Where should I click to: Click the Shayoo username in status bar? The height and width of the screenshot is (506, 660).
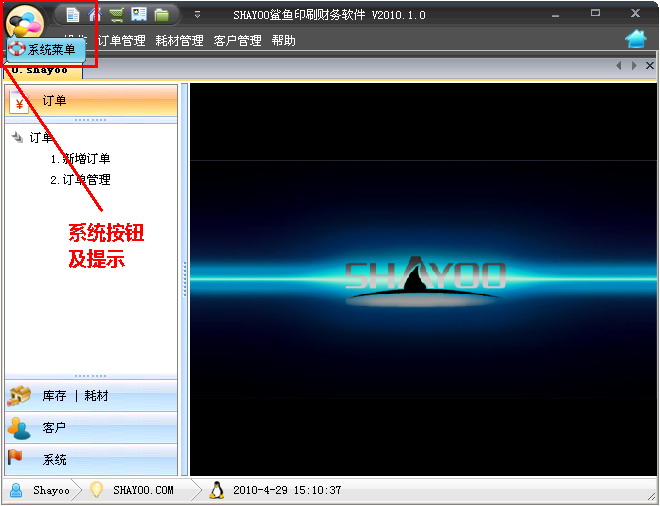pos(51,490)
